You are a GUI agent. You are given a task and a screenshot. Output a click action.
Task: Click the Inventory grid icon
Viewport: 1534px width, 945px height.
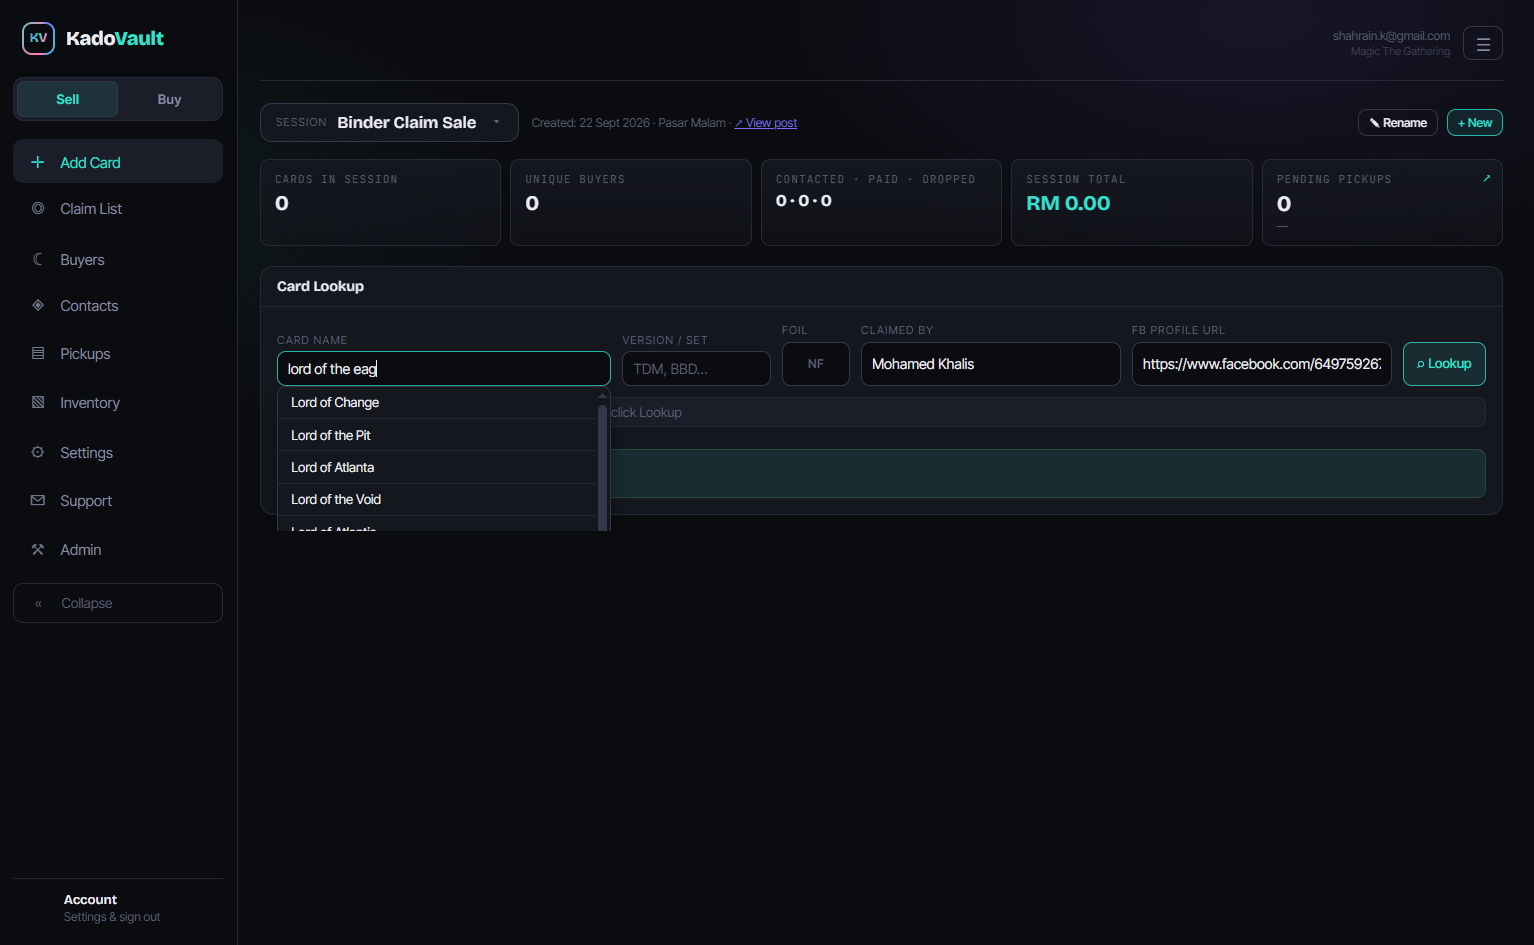[x=38, y=402]
